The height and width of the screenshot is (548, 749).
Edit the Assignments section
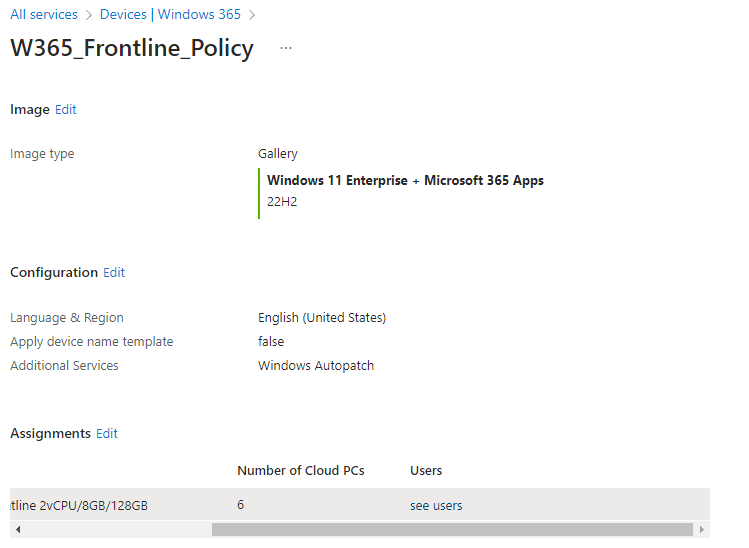[107, 433]
